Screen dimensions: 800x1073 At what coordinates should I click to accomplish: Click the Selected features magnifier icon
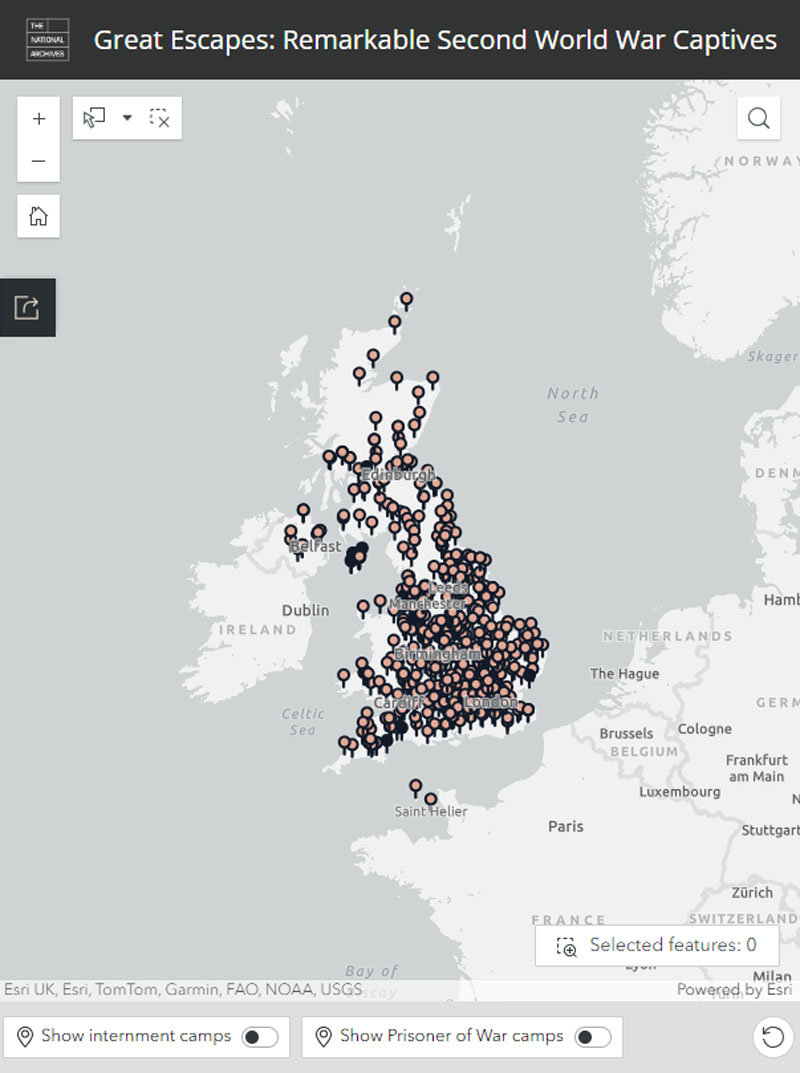click(565, 944)
